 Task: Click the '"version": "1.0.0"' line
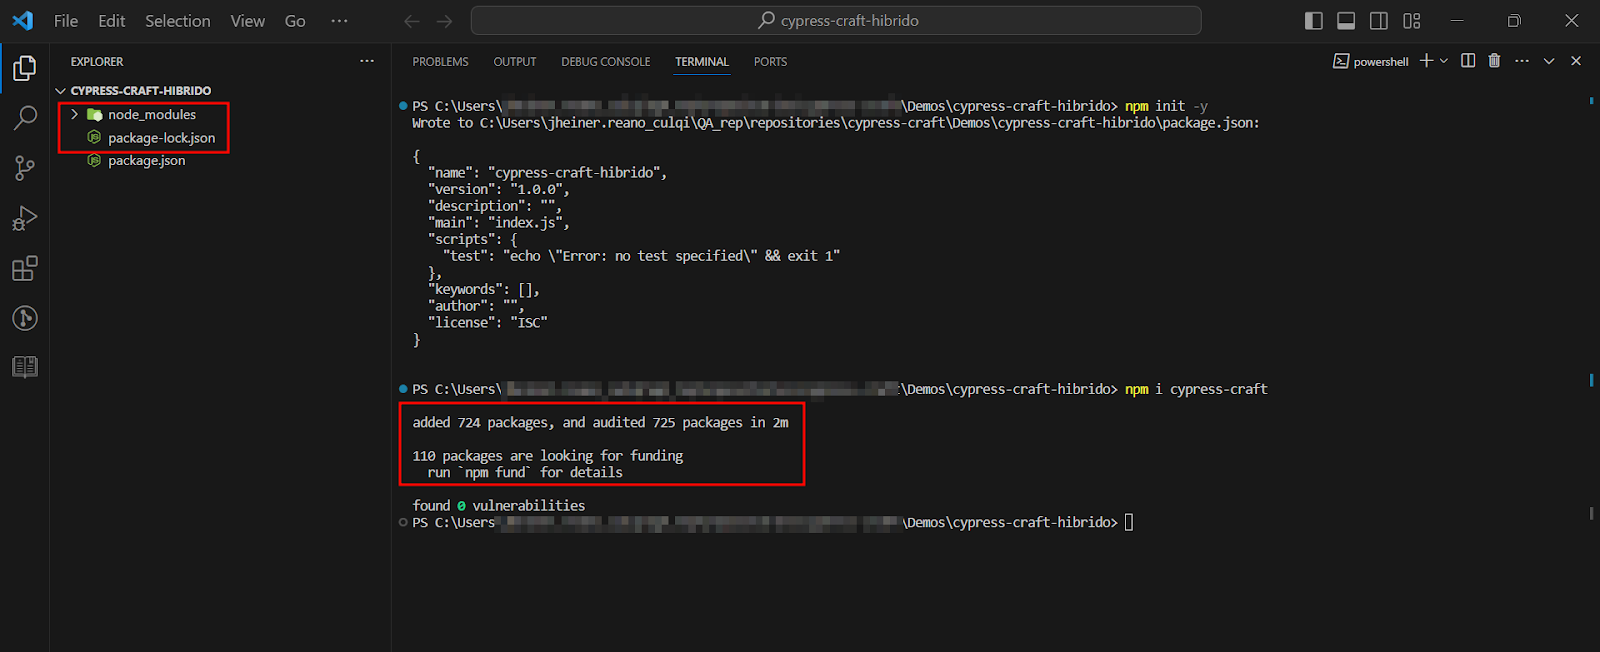(499, 189)
